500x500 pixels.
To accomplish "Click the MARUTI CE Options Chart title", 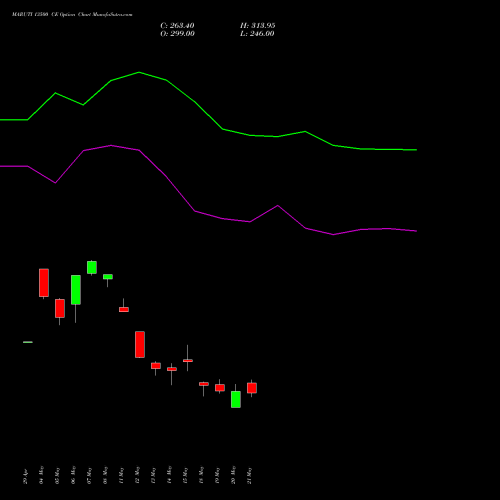I will pos(72,15).
